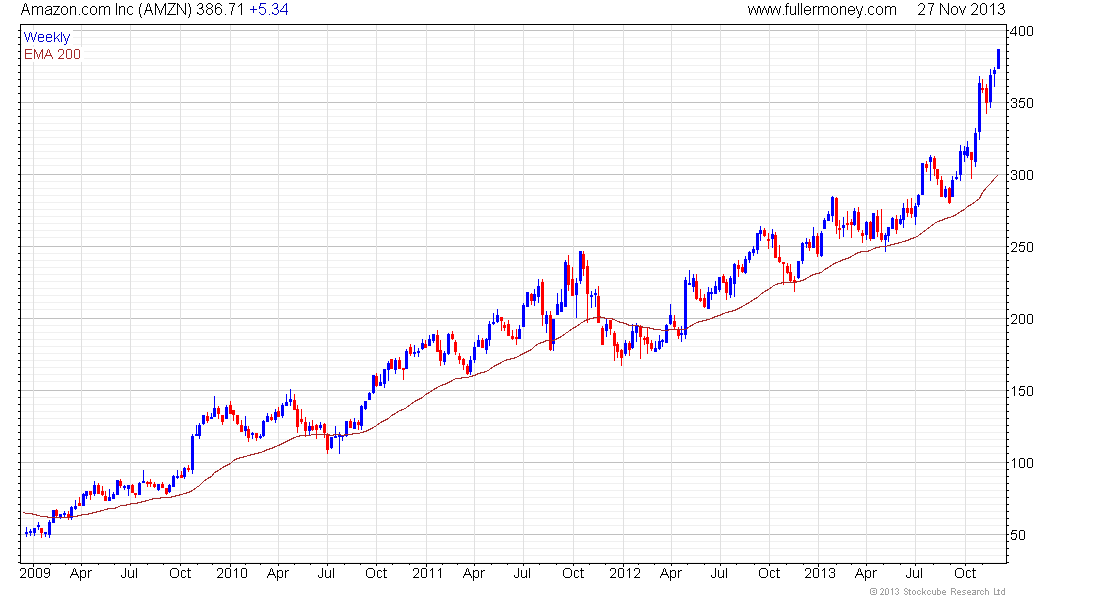The height and width of the screenshot is (600, 1100).
Task: Click the 250 price axis label
Action: [x=1022, y=247]
